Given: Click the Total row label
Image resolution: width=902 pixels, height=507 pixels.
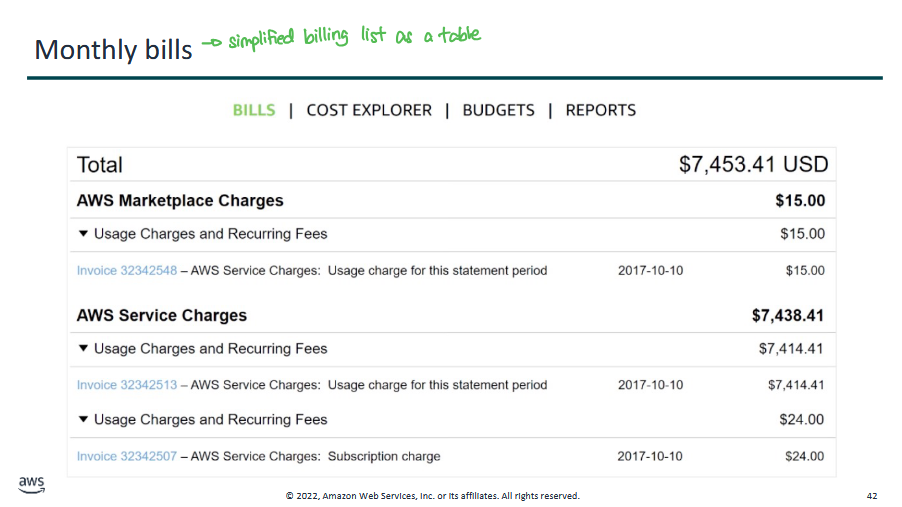Looking at the screenshot, I should [100, 165].
